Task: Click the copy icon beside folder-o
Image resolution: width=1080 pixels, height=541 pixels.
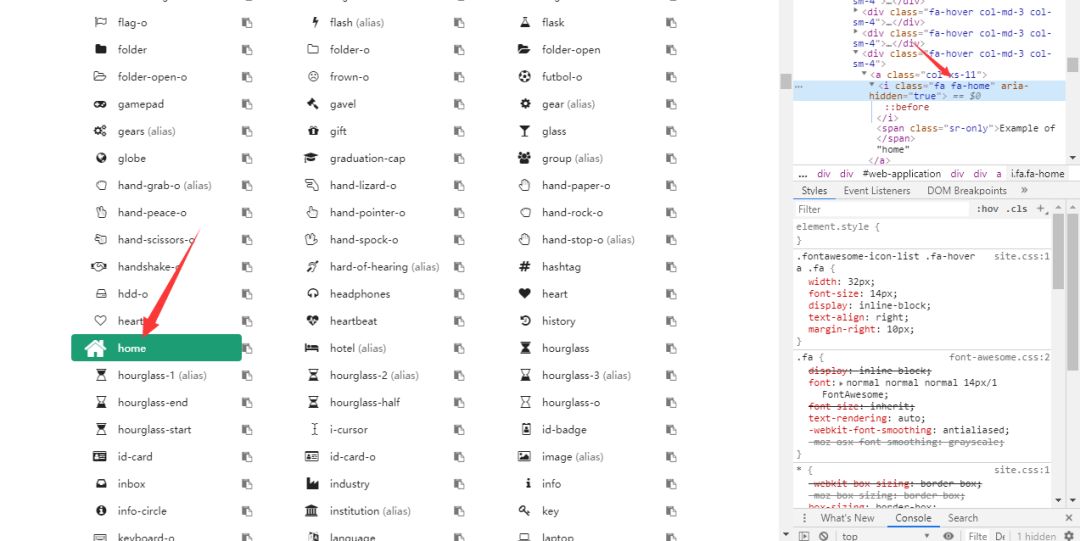Action: tap(459, 50)
